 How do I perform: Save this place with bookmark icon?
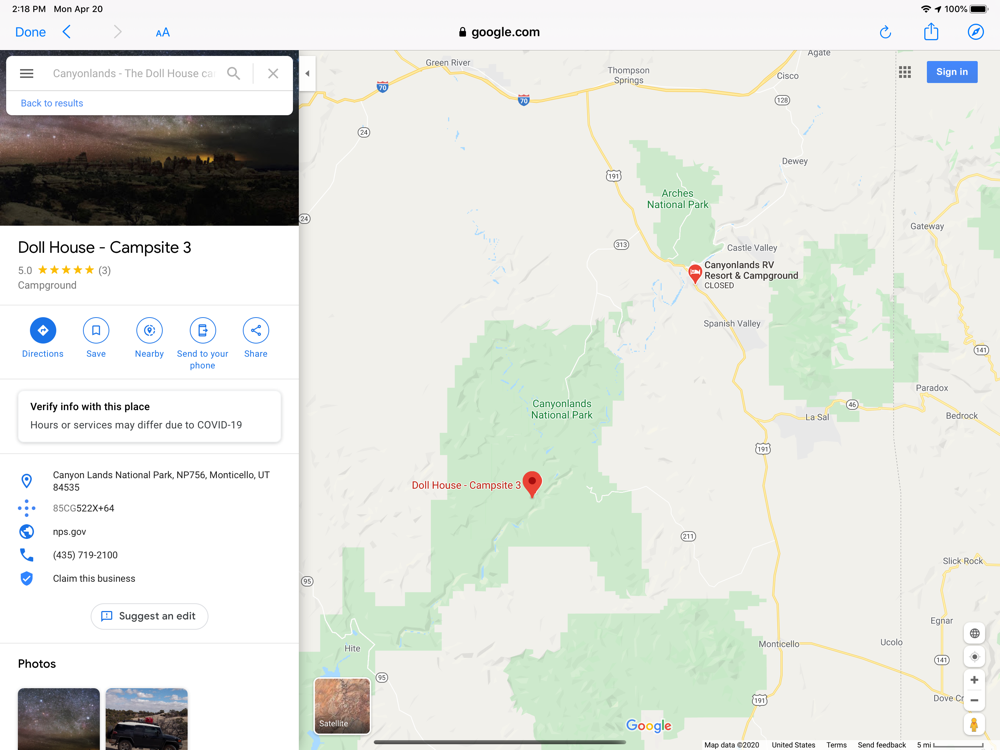pyautogui.click(x=96, y=330)
